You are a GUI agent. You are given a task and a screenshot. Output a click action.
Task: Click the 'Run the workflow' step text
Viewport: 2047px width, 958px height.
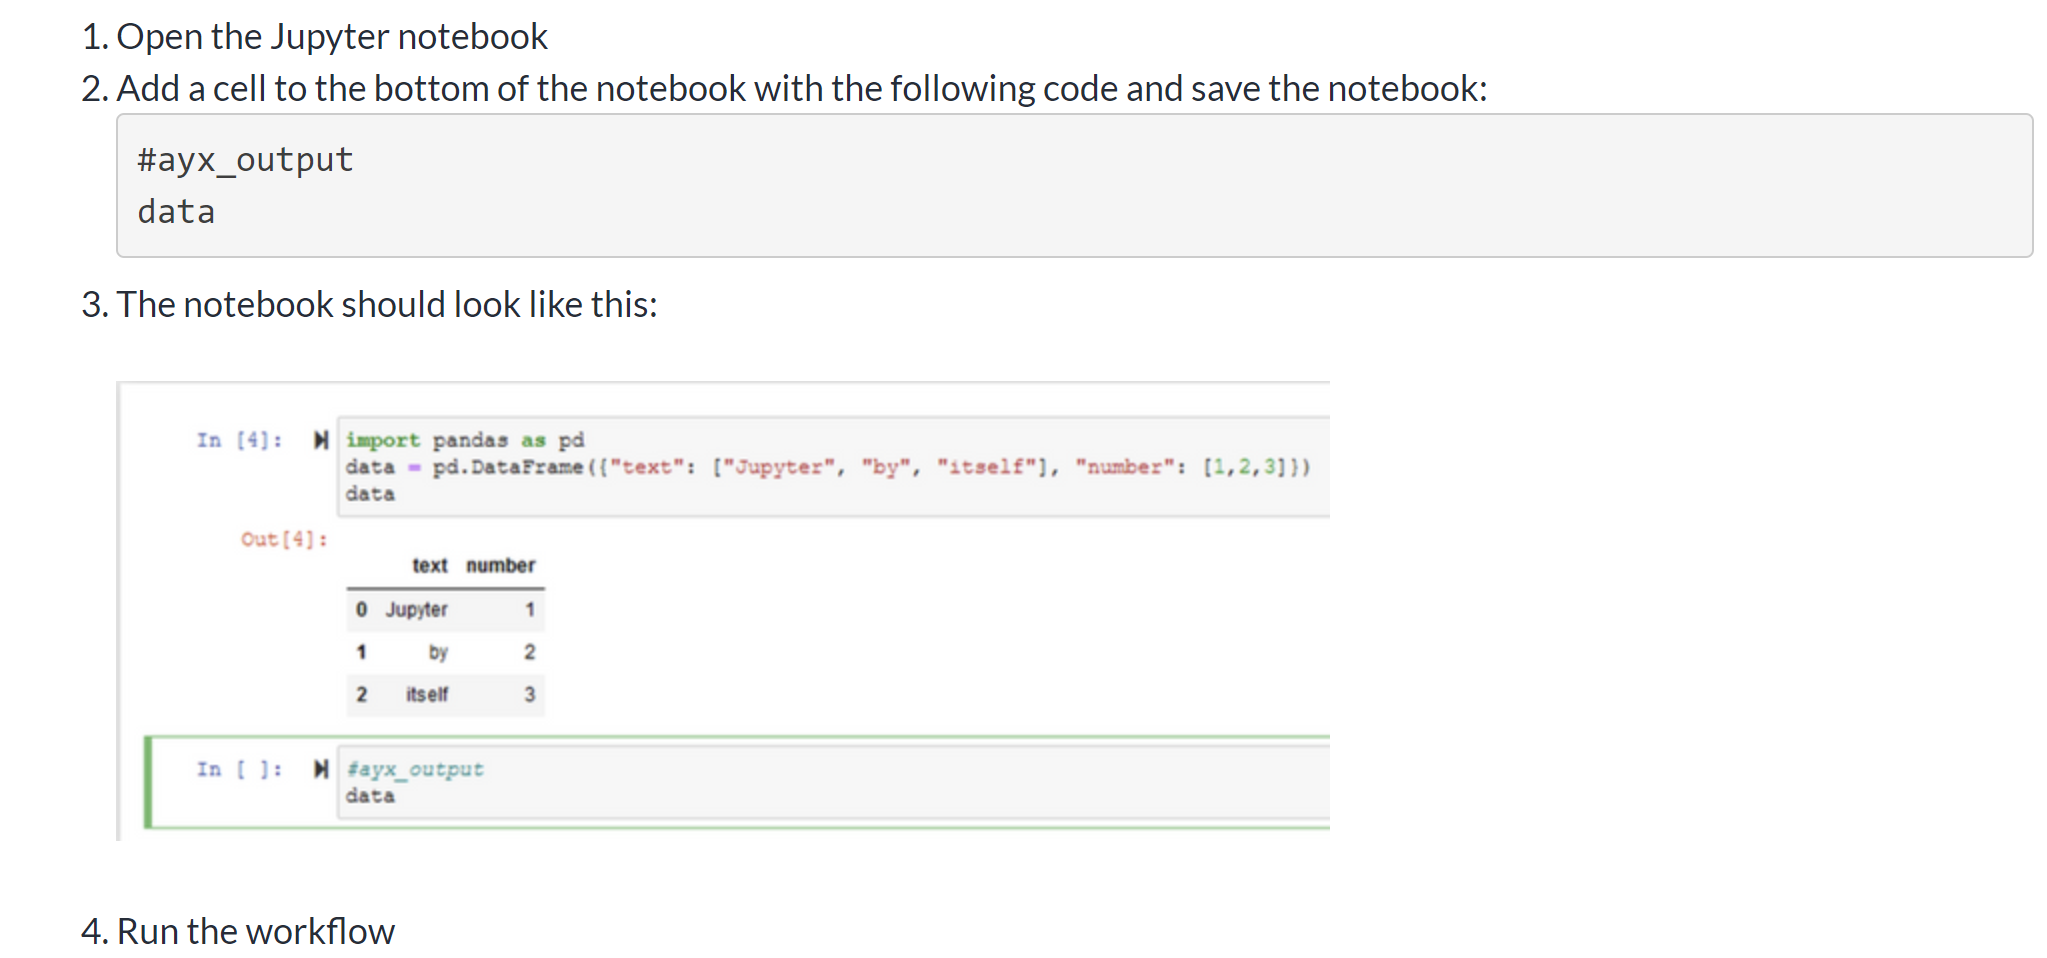tap(256, 931)
